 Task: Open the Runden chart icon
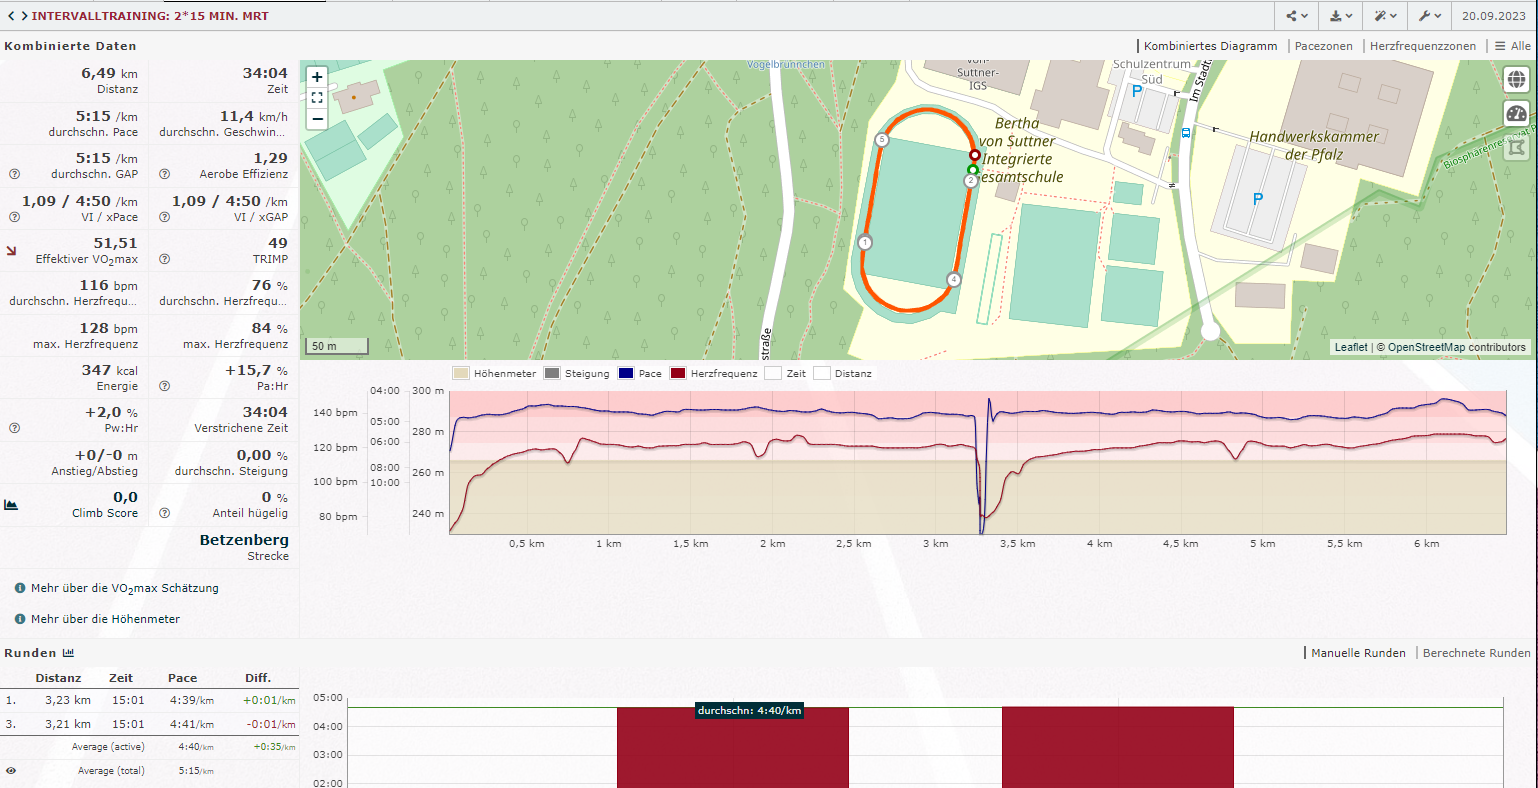coord(69,653)
